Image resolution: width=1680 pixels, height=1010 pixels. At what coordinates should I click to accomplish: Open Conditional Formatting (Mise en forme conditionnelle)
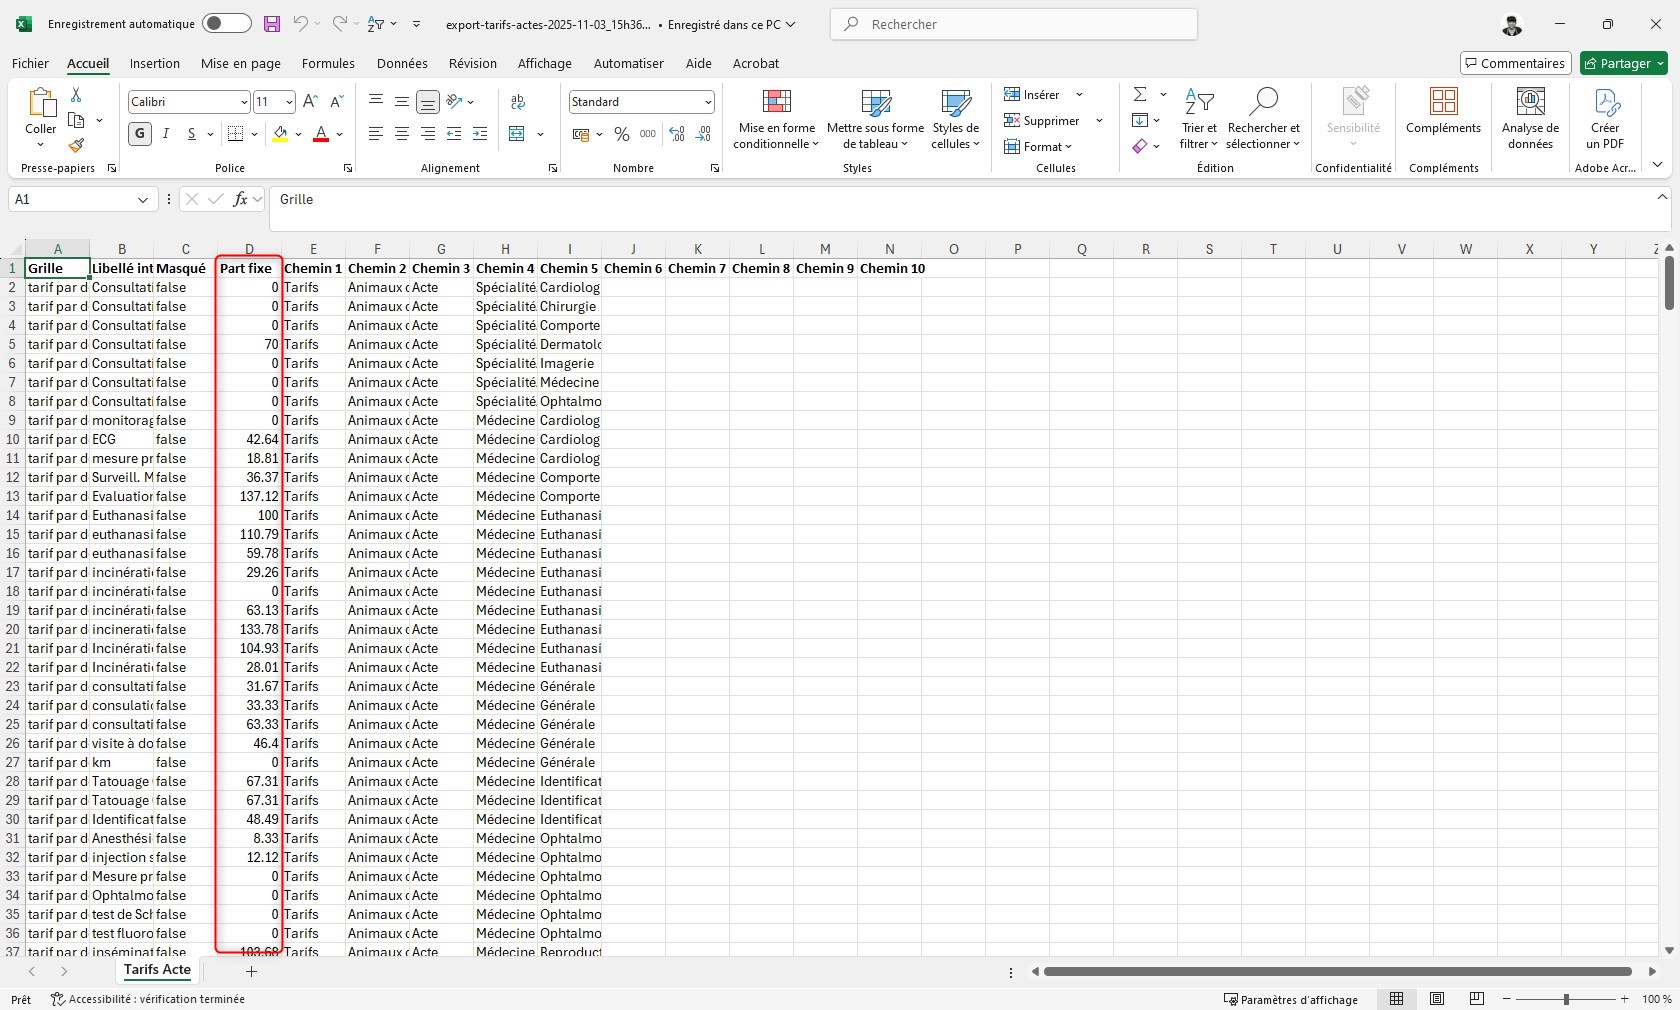[x=776, y=119]
